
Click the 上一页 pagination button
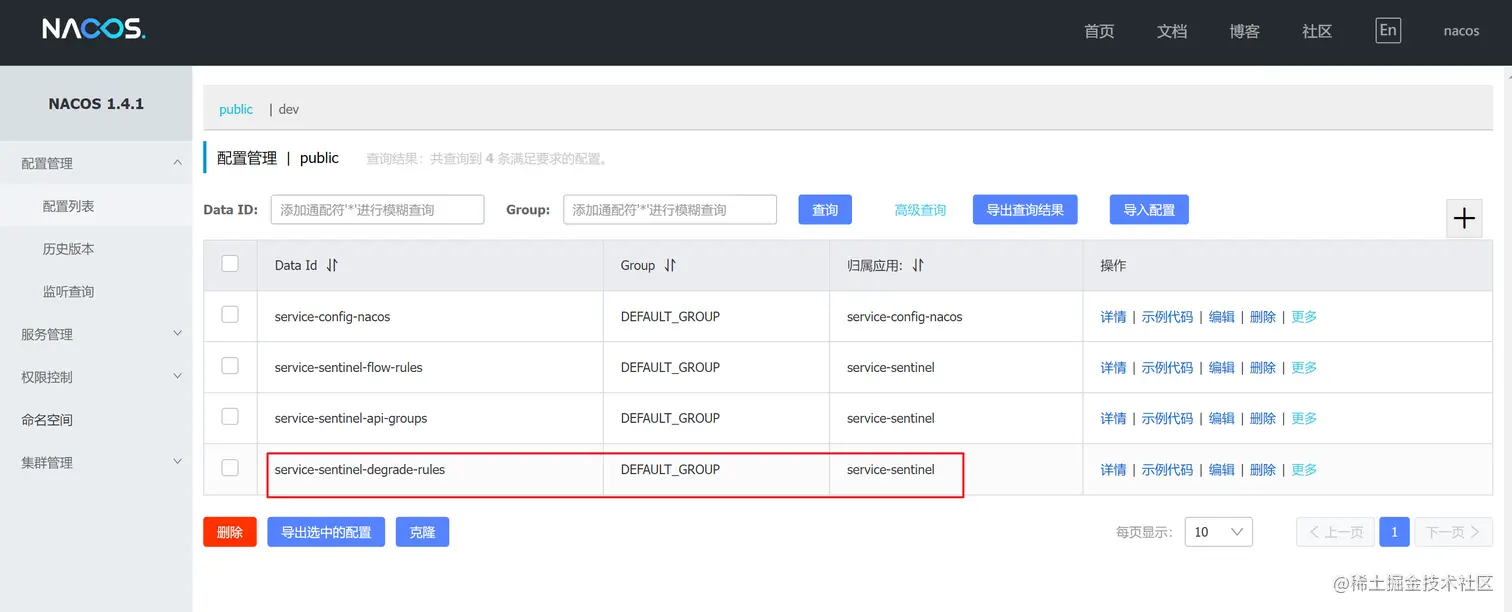tap(1335, 532)
